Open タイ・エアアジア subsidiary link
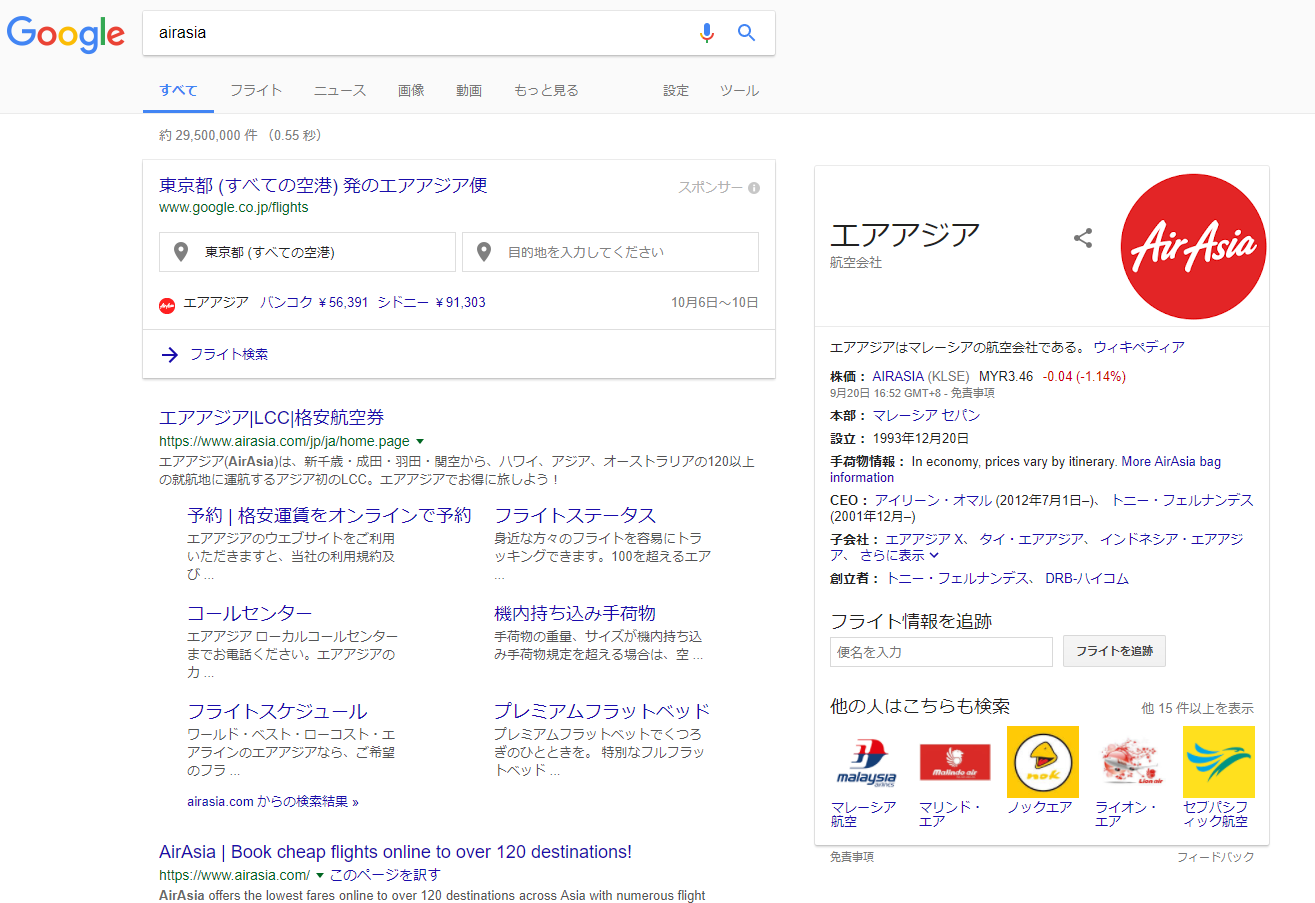 click(1032, 540)
